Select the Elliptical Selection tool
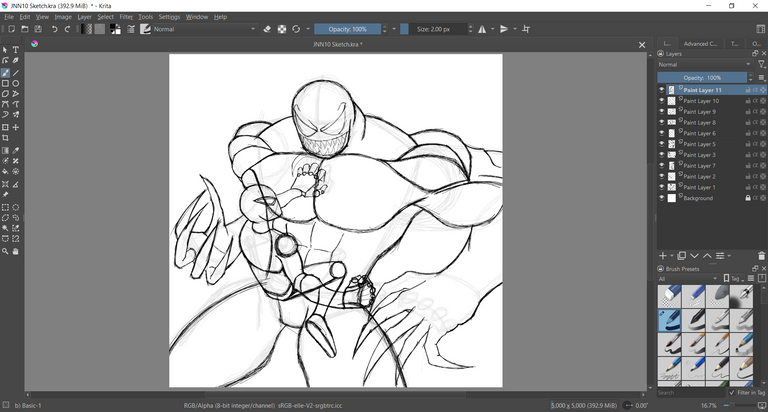The image size is (768, 412). [16, 207]
